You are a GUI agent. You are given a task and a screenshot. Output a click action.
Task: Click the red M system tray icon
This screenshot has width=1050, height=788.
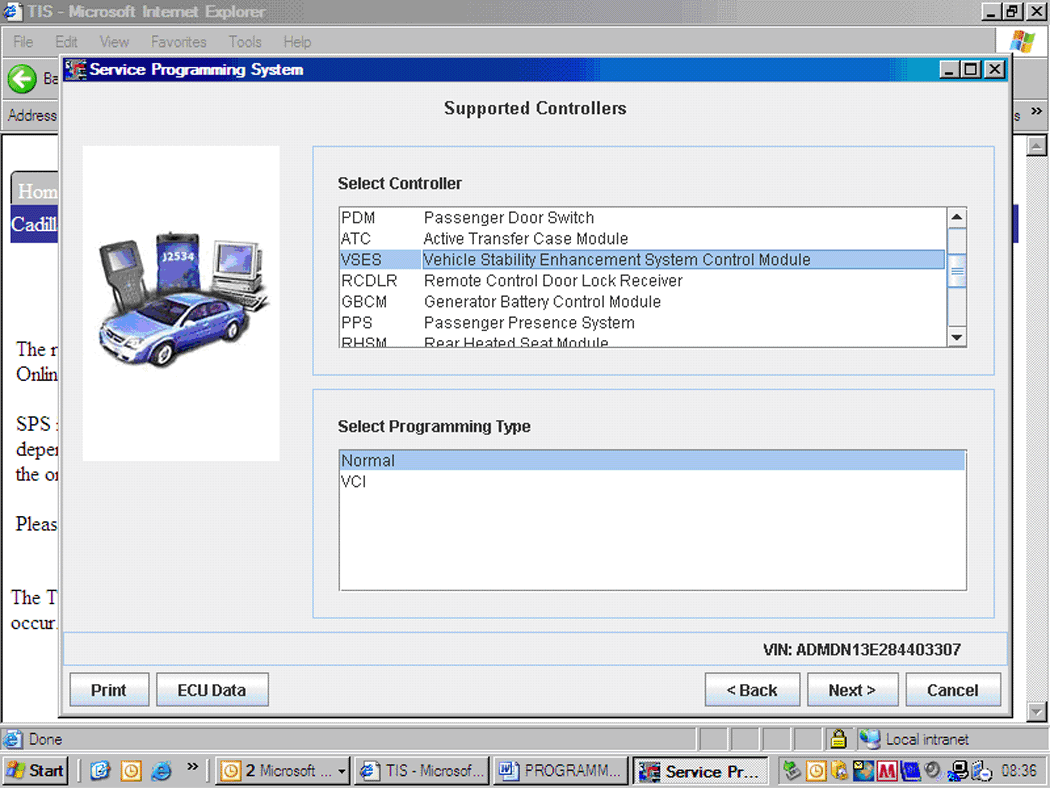click(x=887, y=771)
